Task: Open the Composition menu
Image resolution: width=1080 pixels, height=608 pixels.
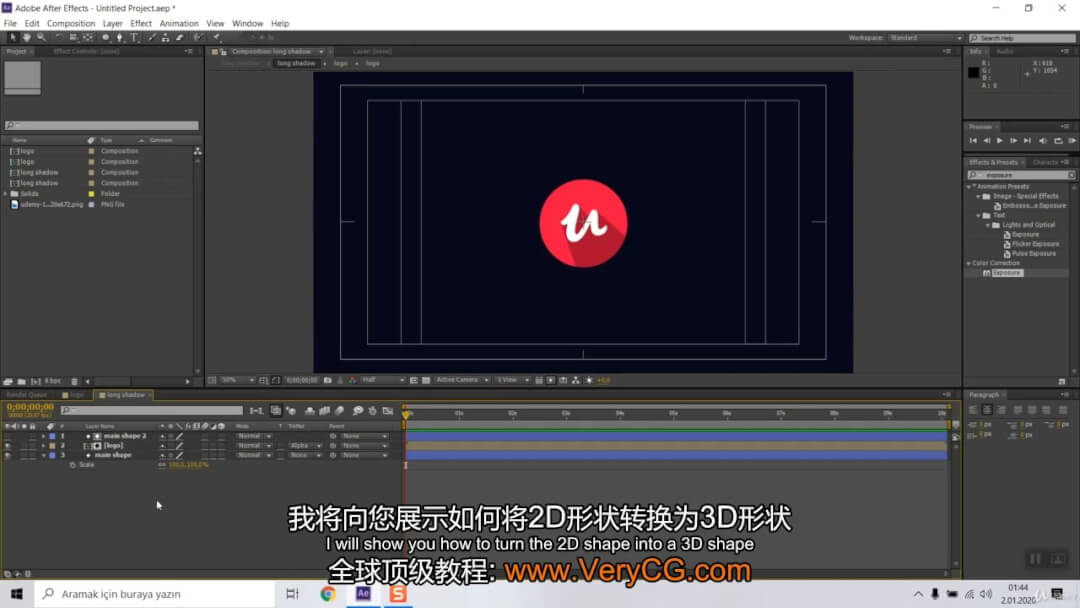Action: point(71,23)
